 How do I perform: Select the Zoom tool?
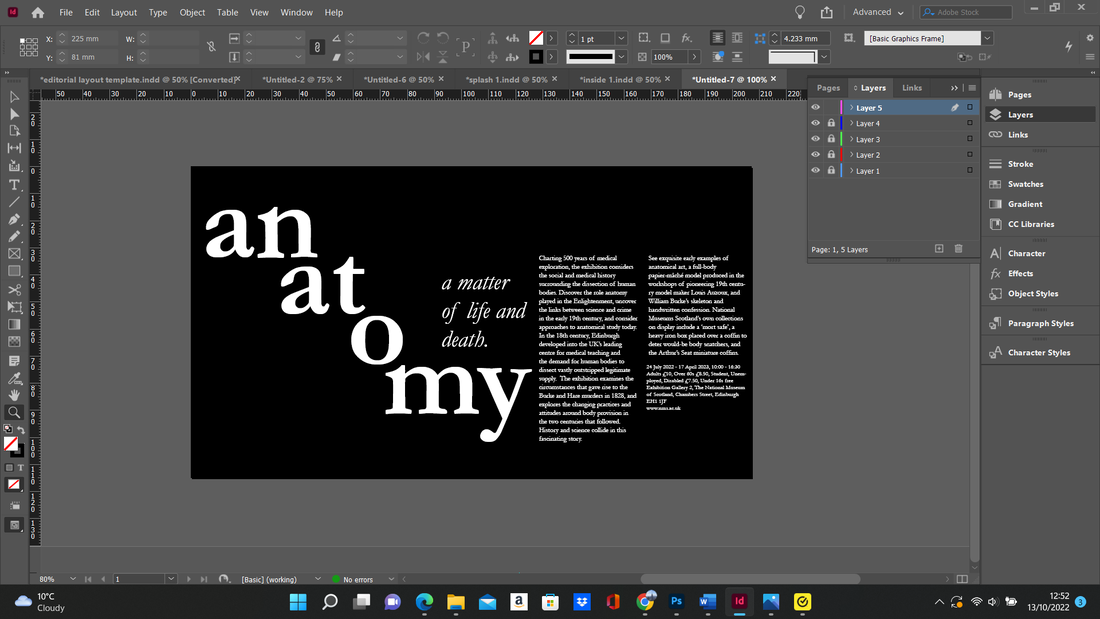[14, 413]
